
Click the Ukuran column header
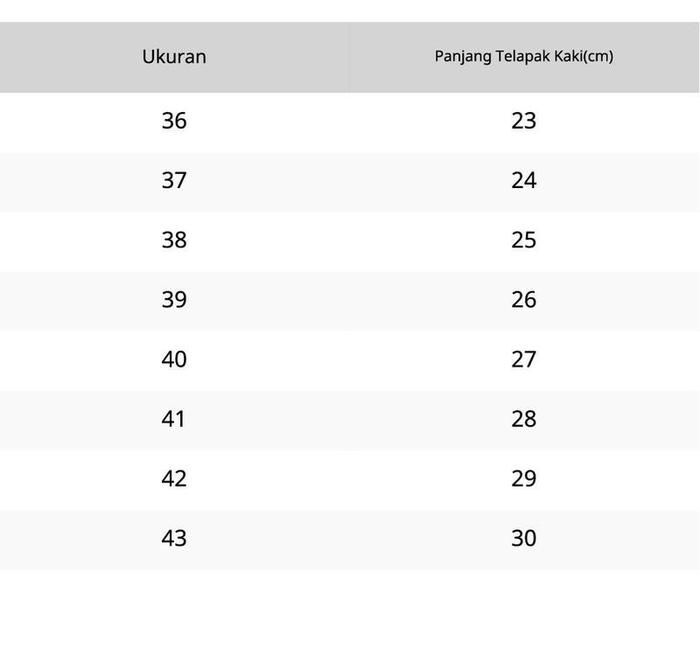[x=174, y=57]
